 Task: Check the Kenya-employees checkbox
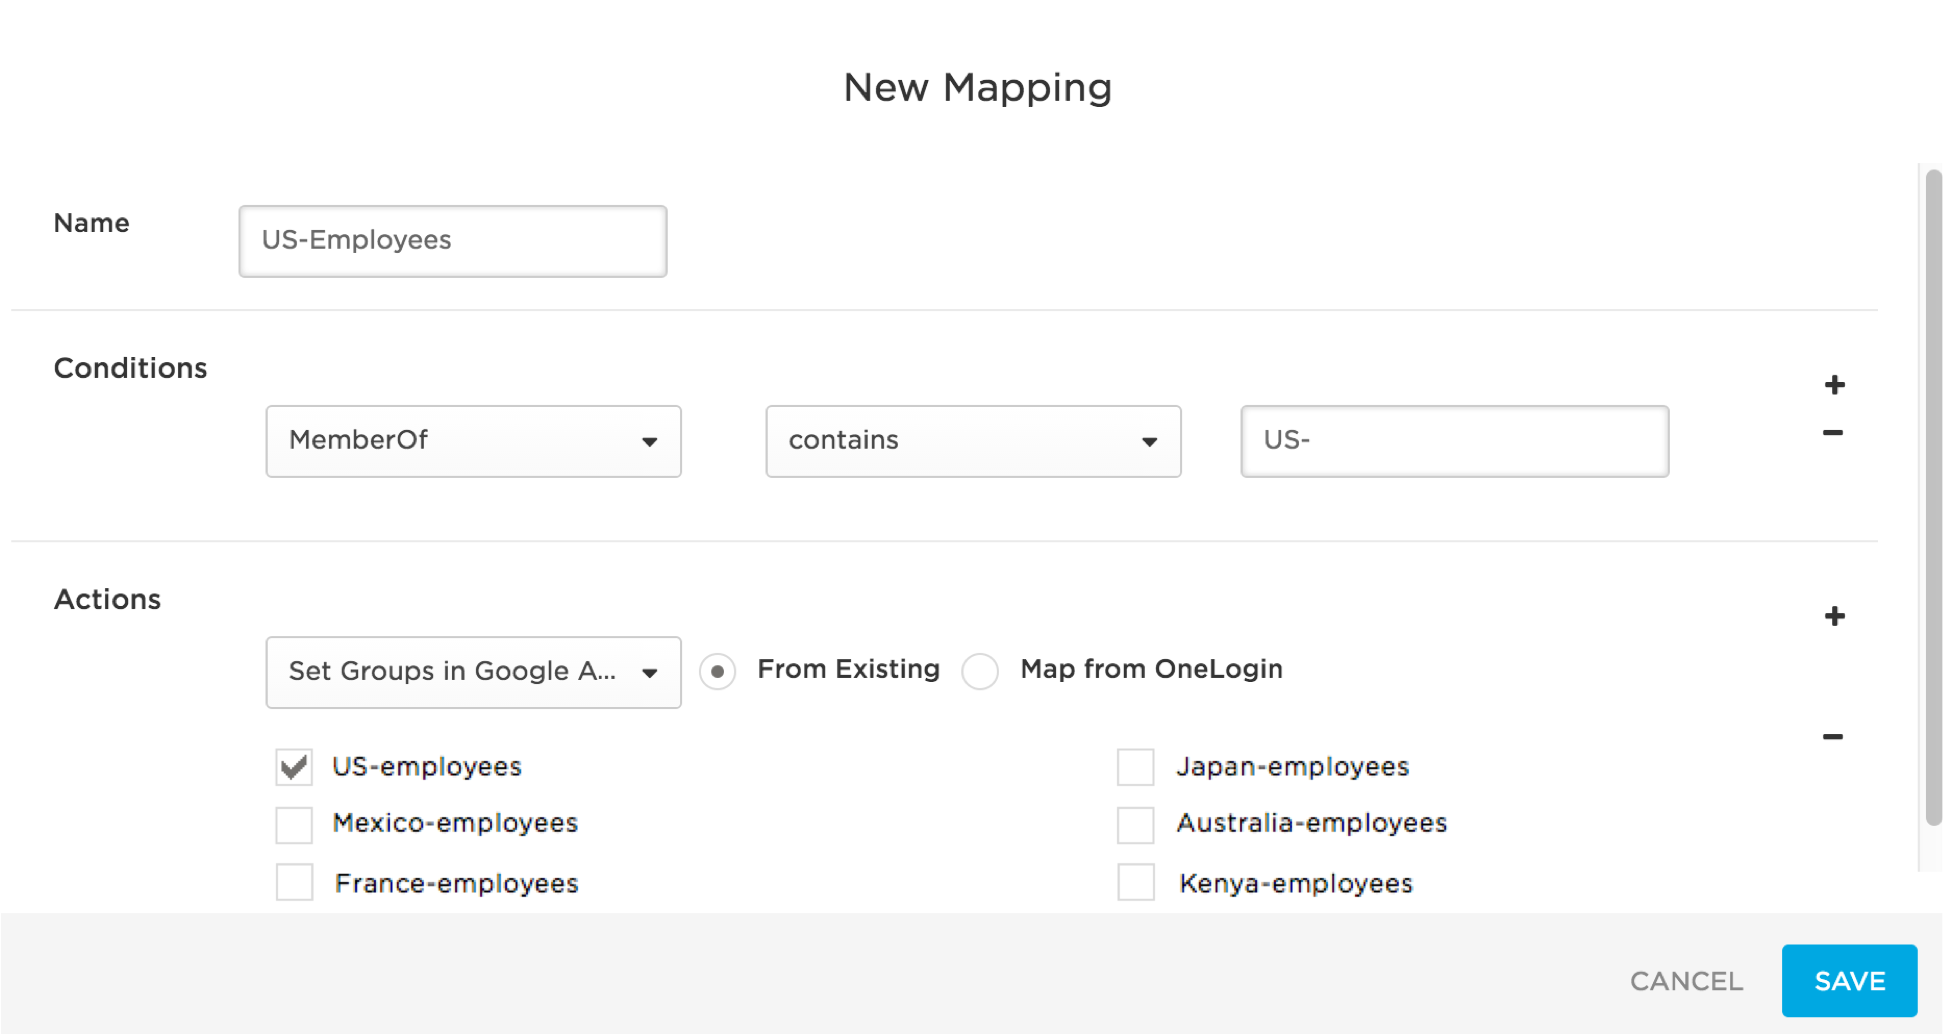coord(1135,883)
